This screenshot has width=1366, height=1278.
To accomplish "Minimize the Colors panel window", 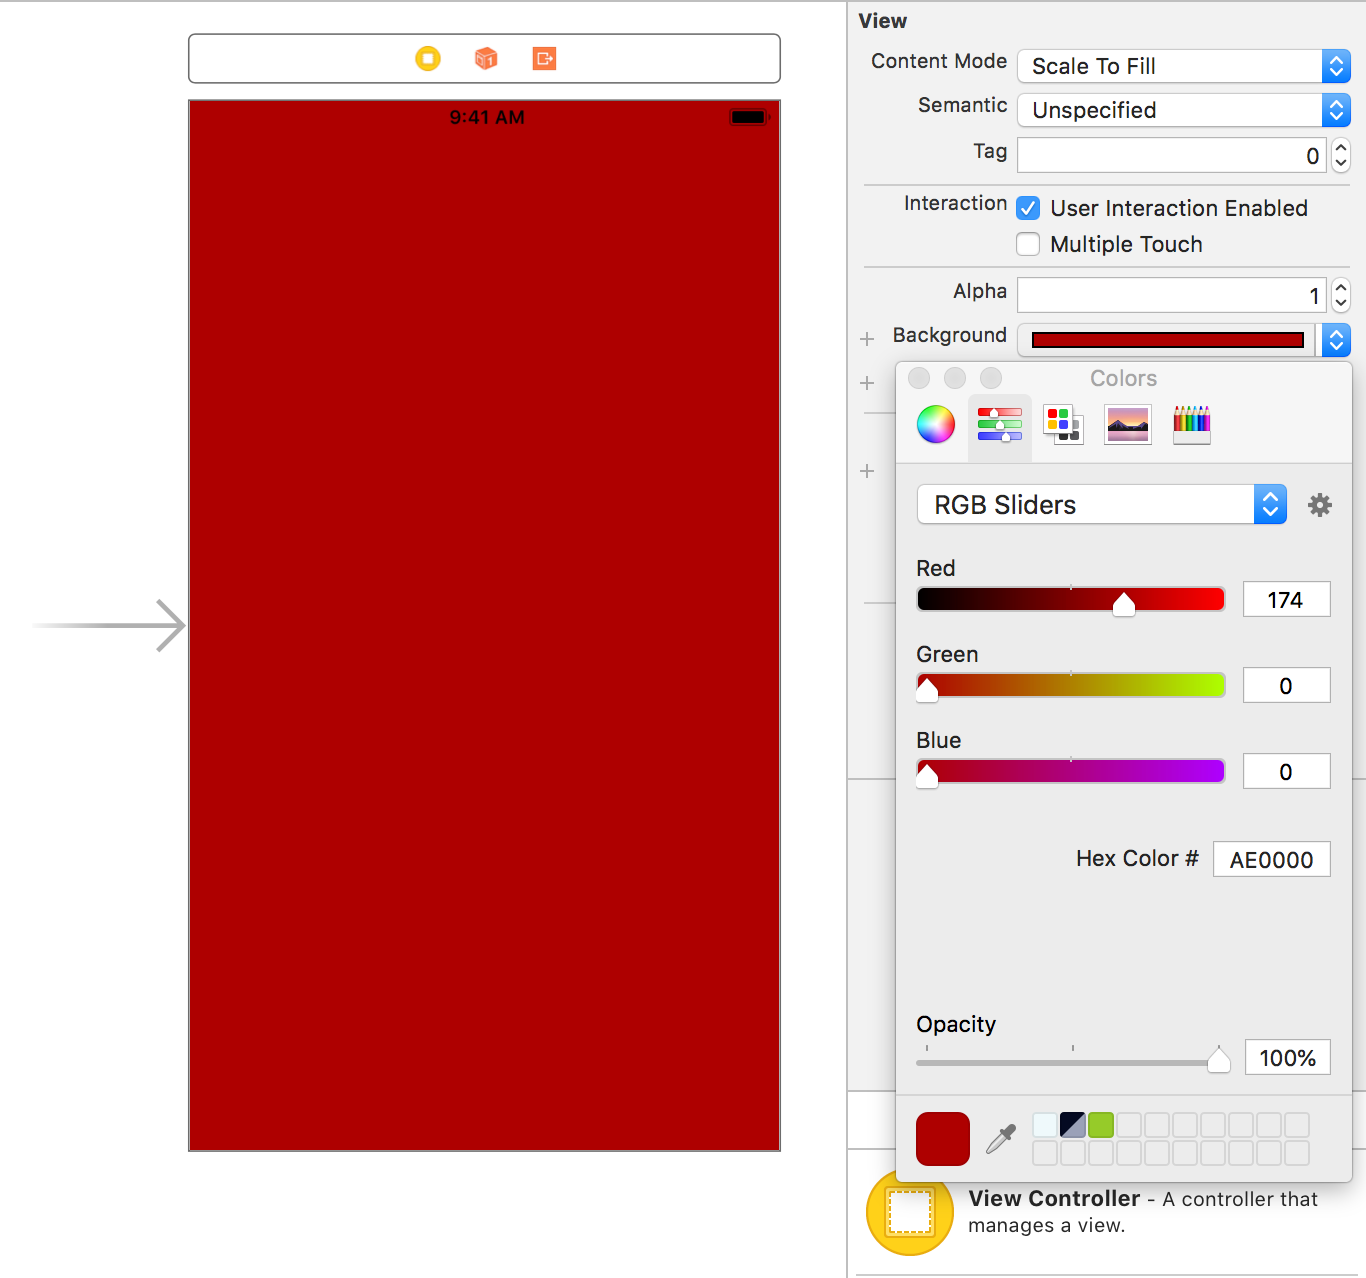I will (x=955, y=378).
